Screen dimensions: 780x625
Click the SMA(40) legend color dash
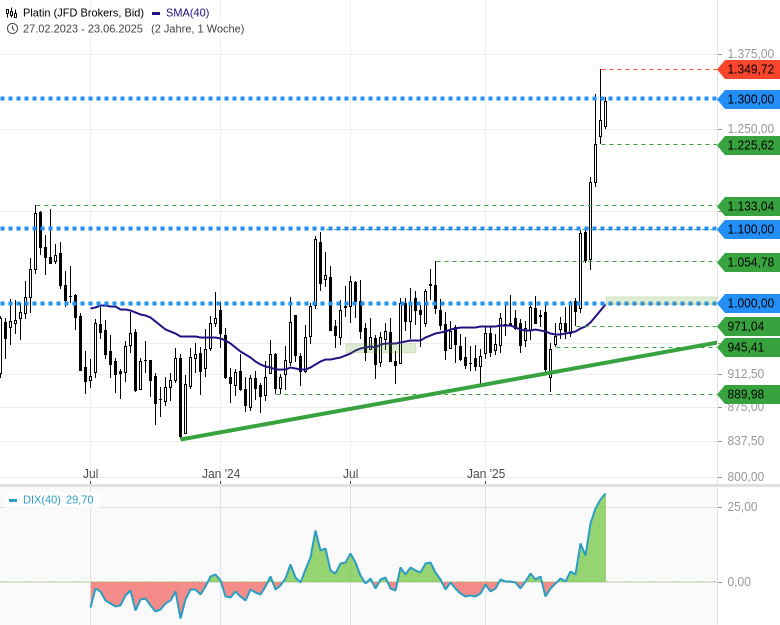(156, 13)
